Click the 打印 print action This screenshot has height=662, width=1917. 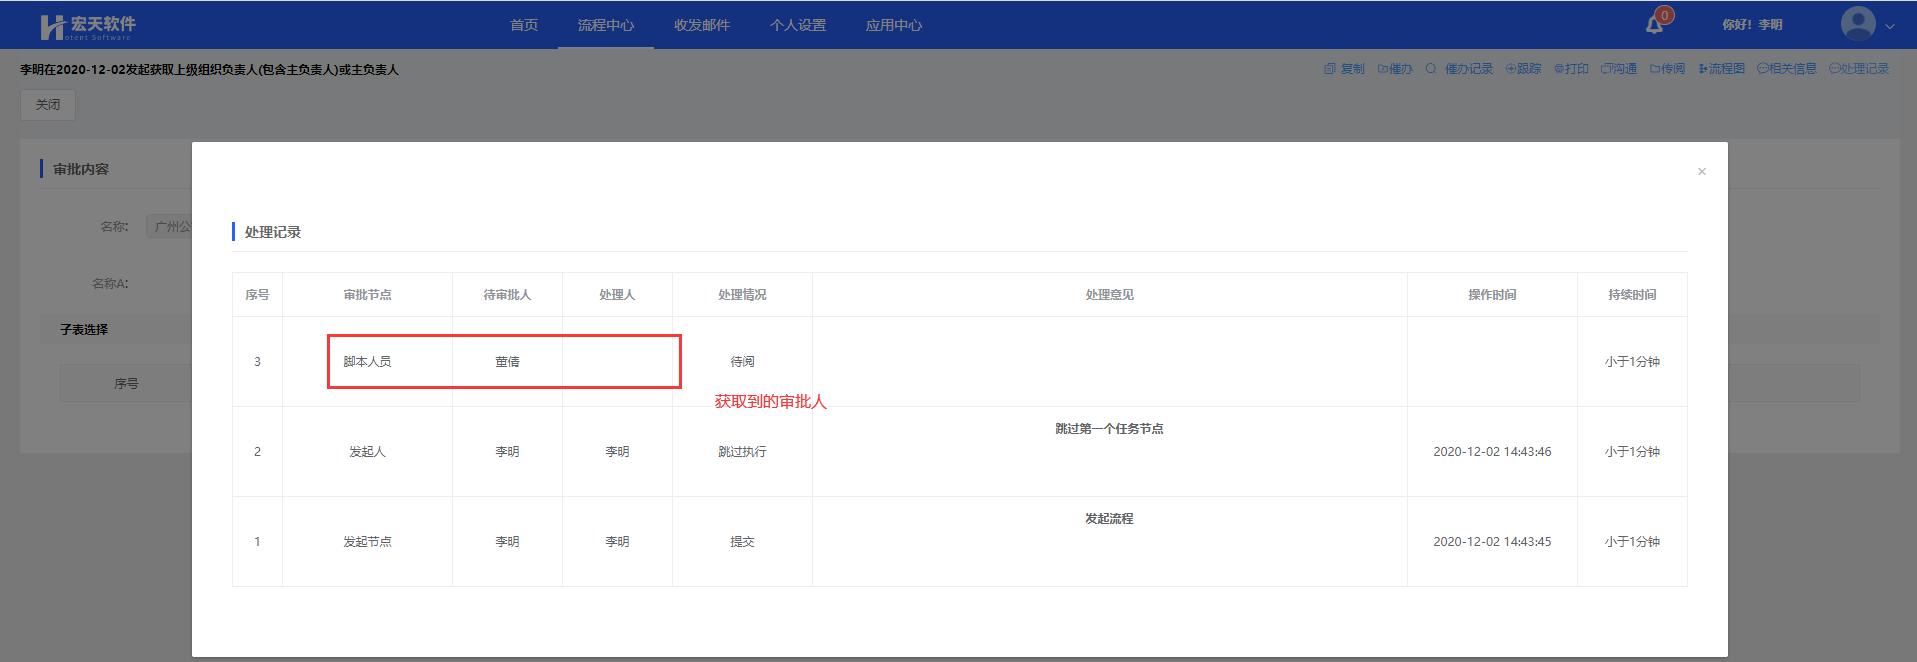point(1571,69)
